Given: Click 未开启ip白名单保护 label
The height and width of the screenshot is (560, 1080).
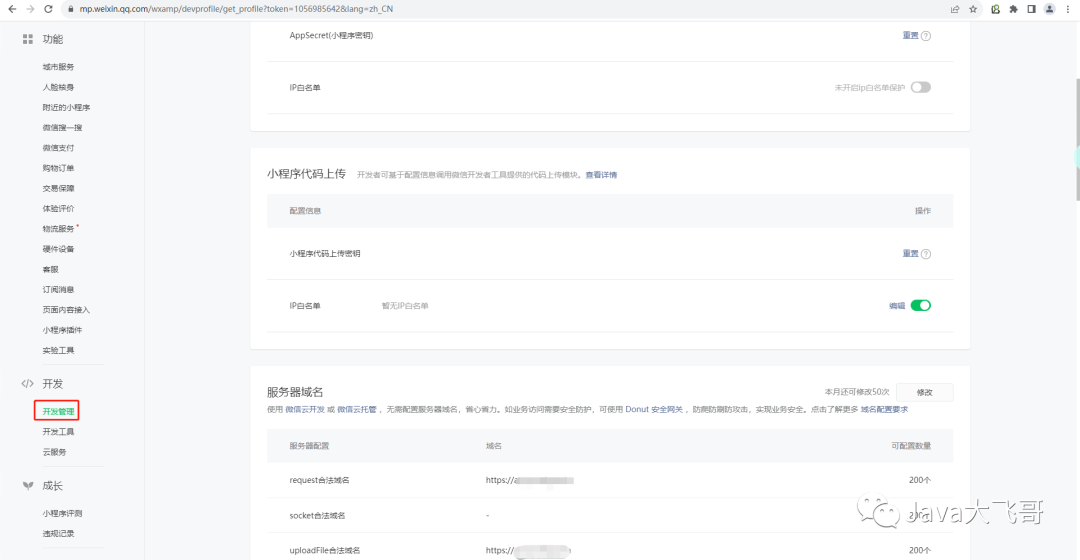Looking at the screenshot, I should [x=869, y=87].
